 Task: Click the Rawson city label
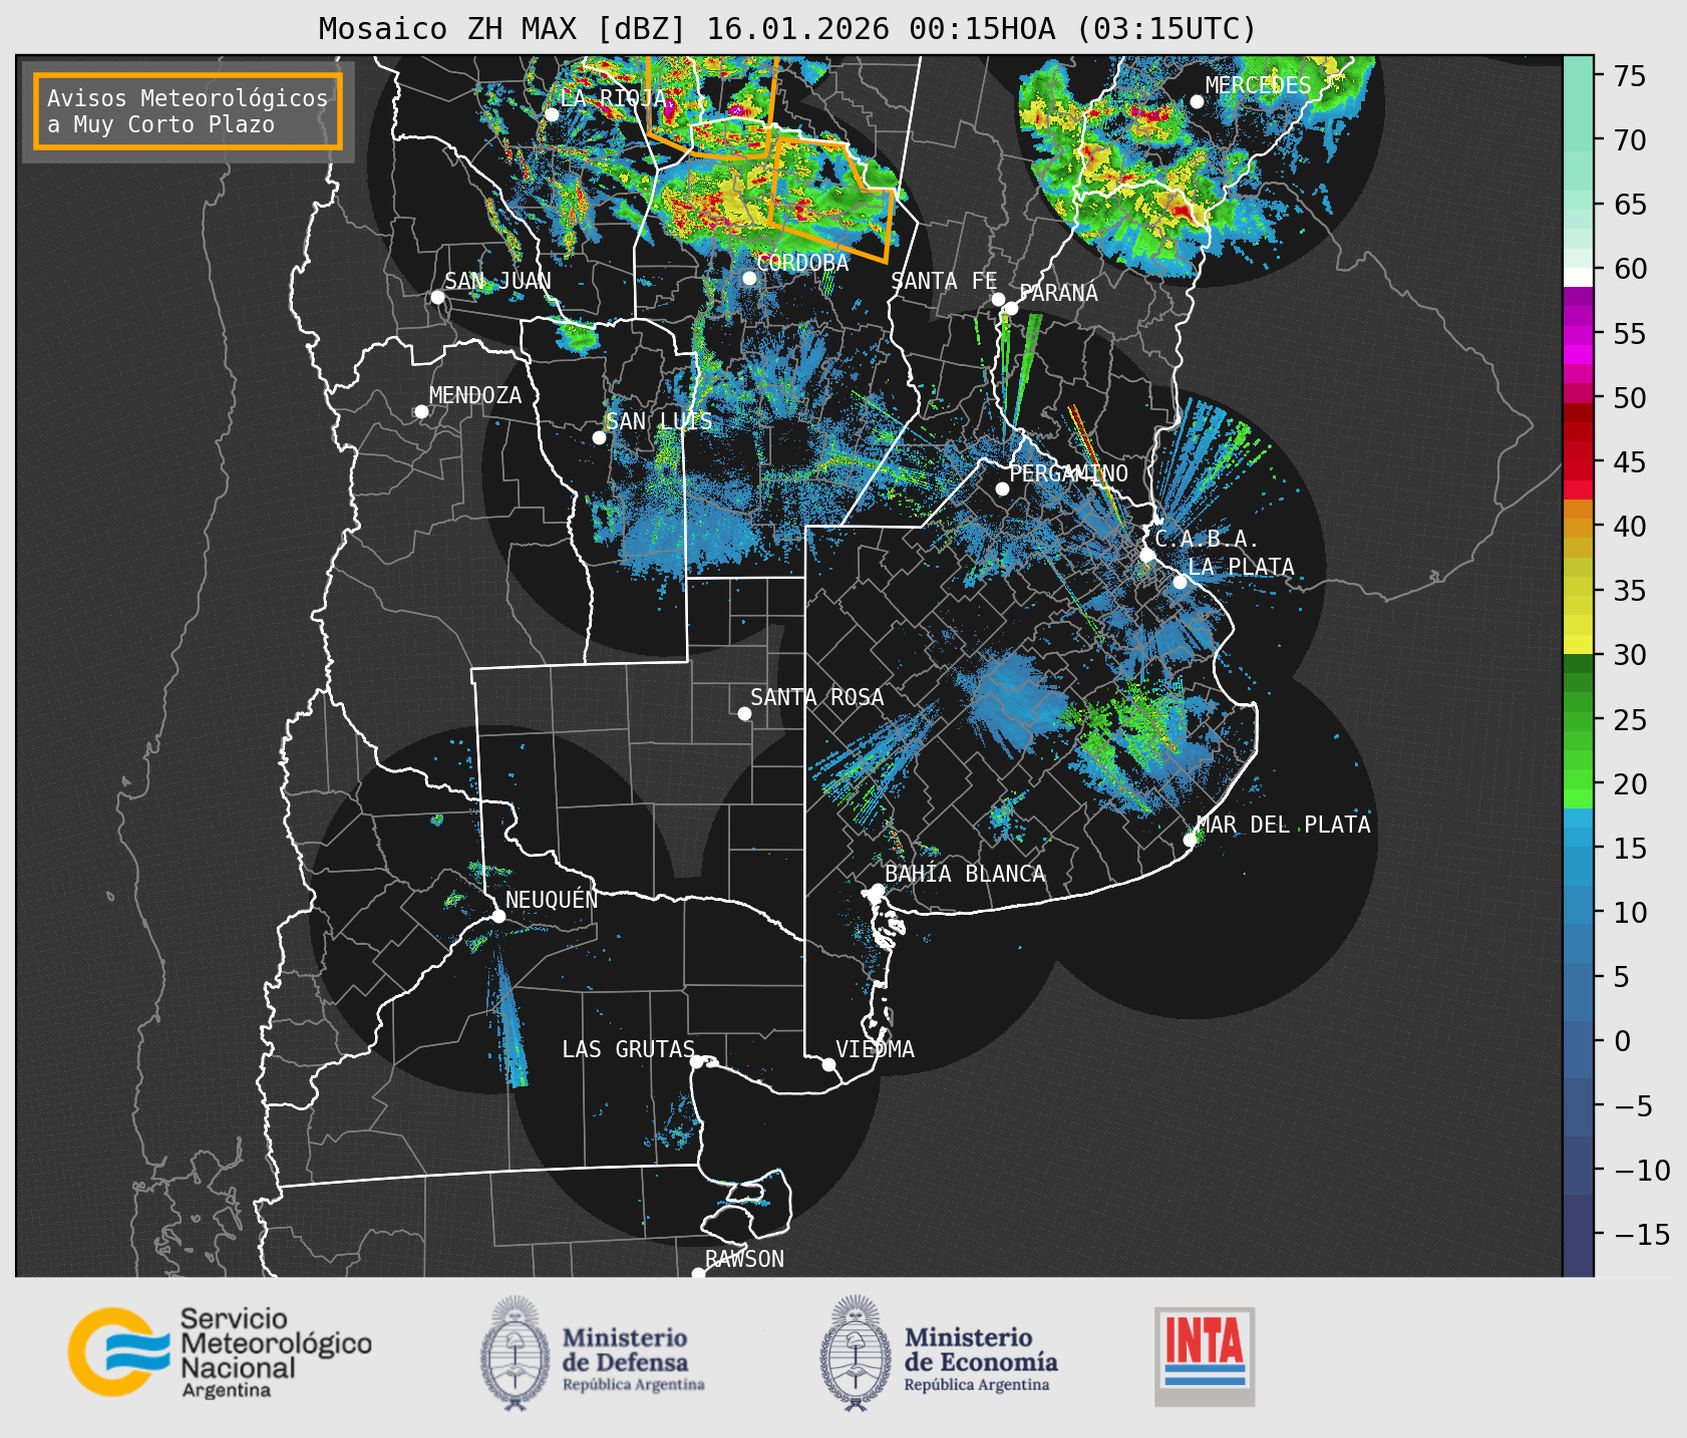click(744, 1259)
